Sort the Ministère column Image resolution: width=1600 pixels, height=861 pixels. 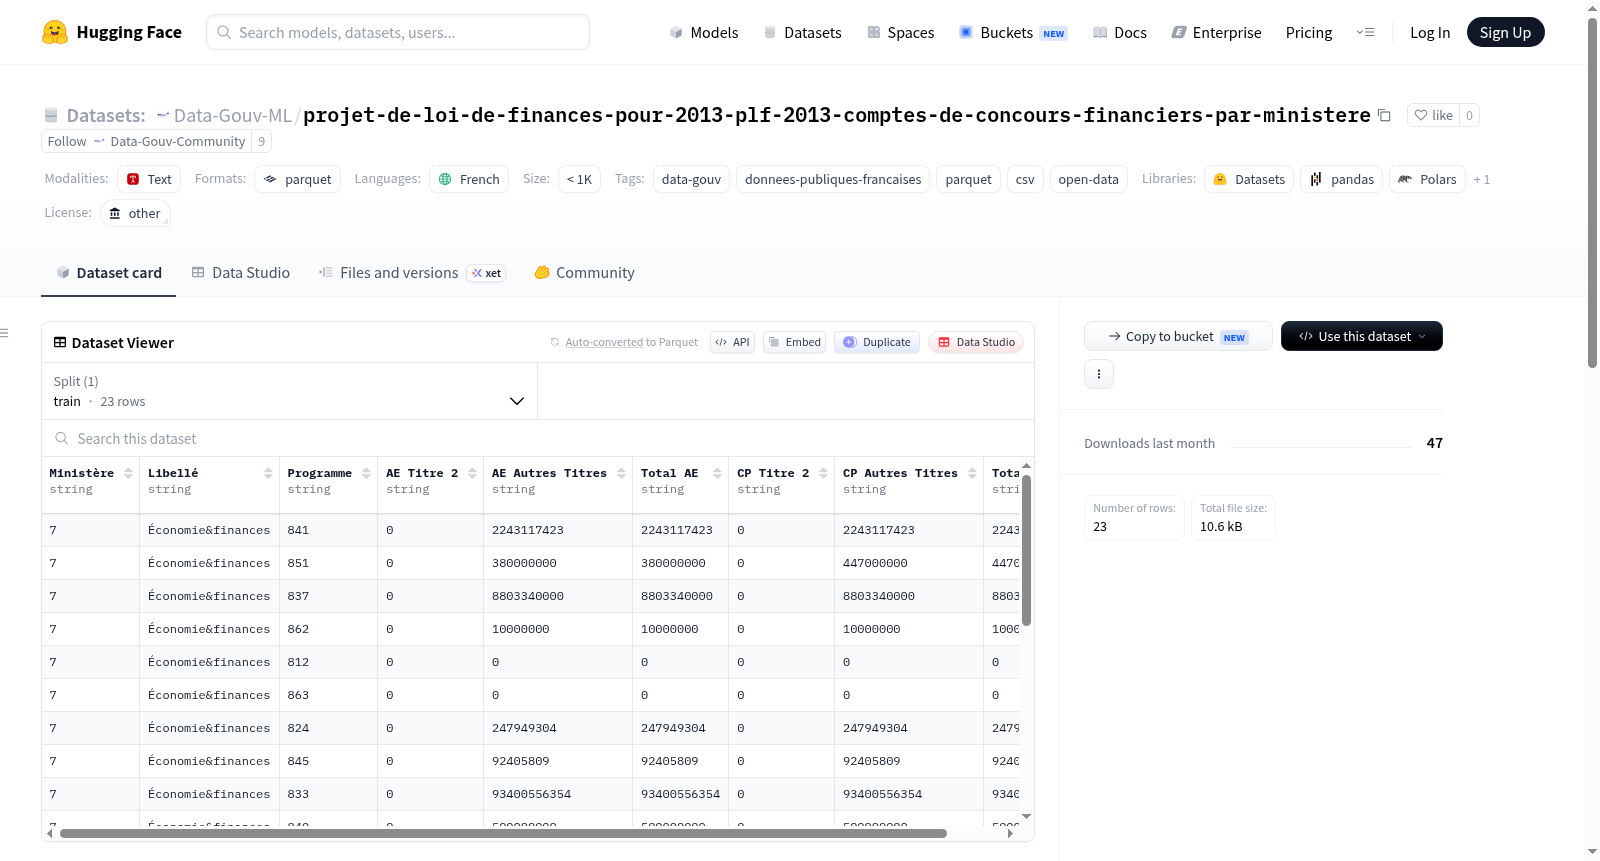tap(128, 473)
